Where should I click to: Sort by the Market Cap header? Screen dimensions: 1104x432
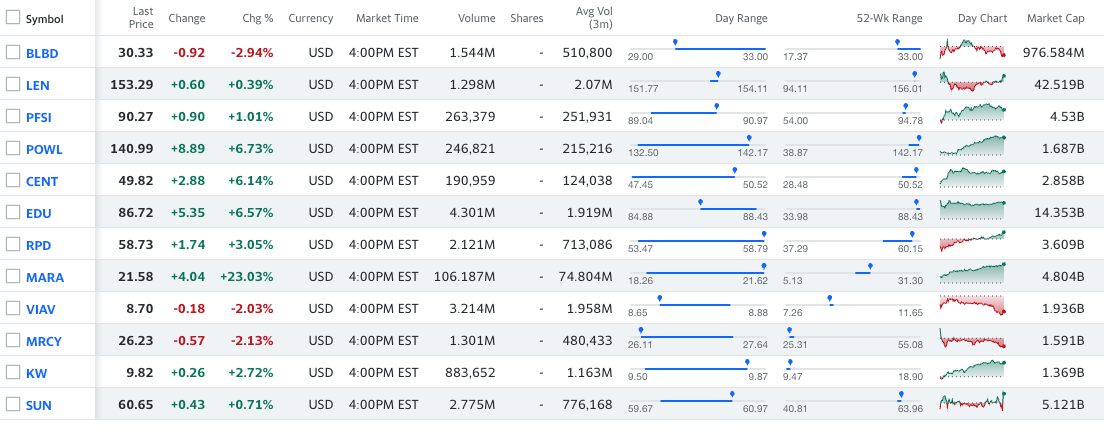click(x=1055, y=18)
